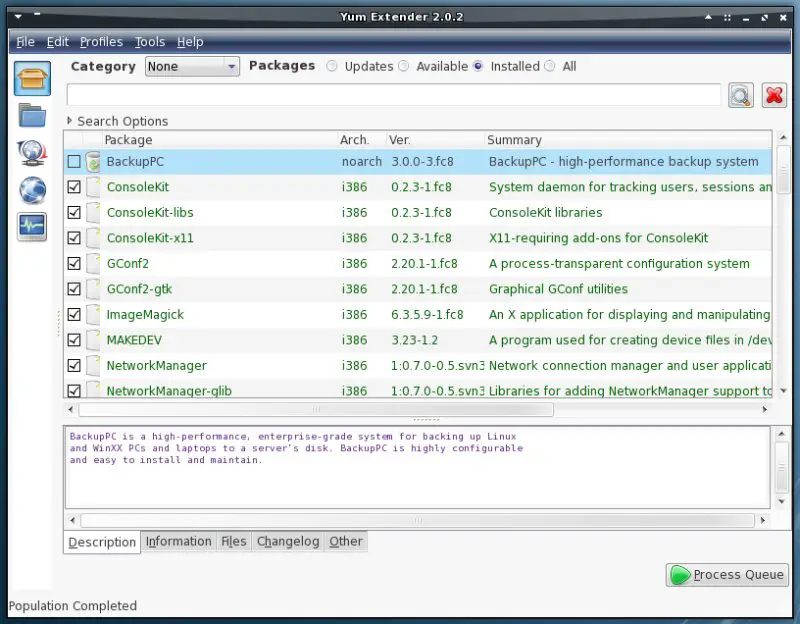Screen dimensions: 800x624
Task: Click the package icon beside MAKEDEV
Action: (93, 340)
